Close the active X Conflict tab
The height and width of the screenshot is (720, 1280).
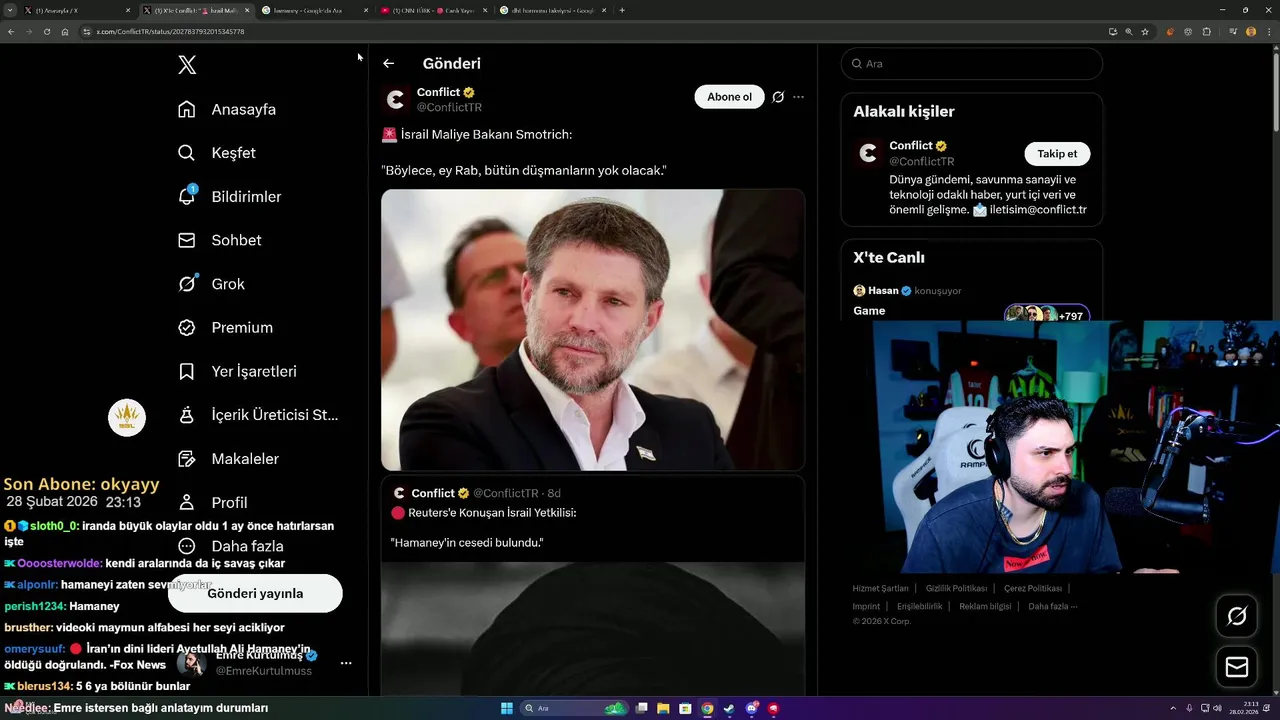247,10
